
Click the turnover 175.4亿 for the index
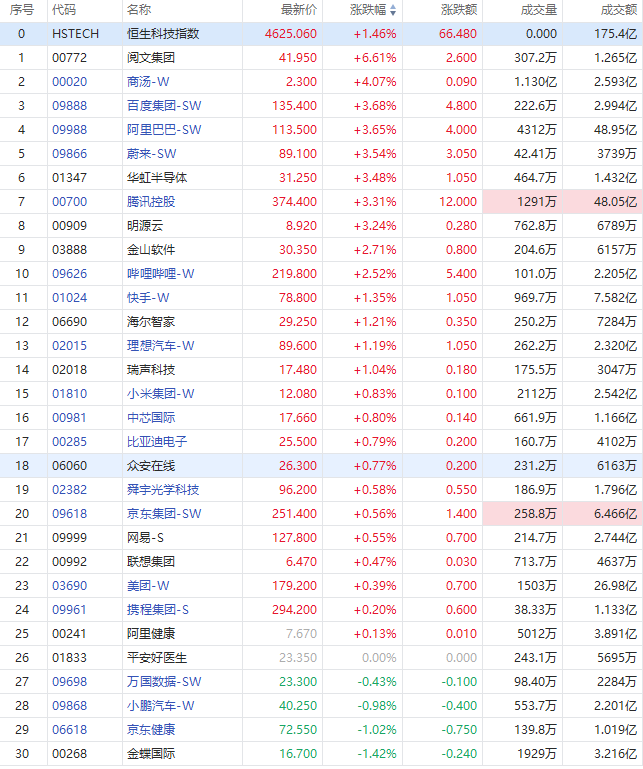pos(616,34)
